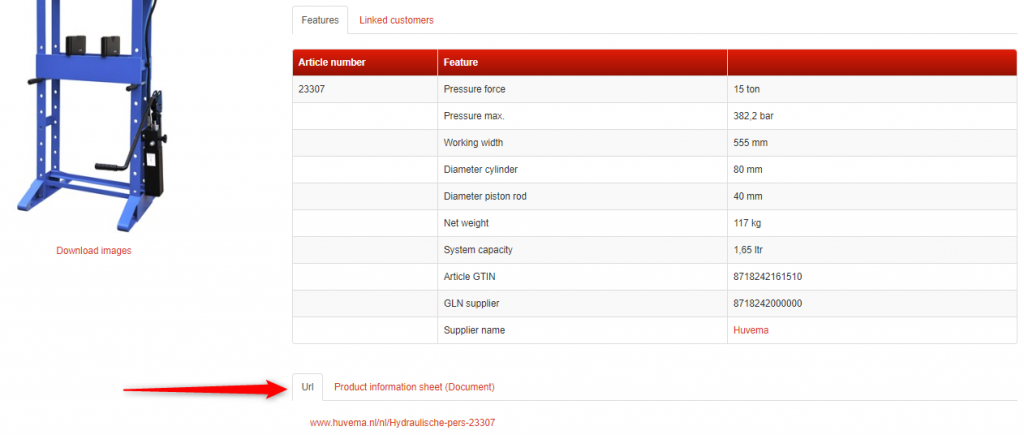Select article number 23307 cell
1024x435 pixels.
[x=312, y=89]
